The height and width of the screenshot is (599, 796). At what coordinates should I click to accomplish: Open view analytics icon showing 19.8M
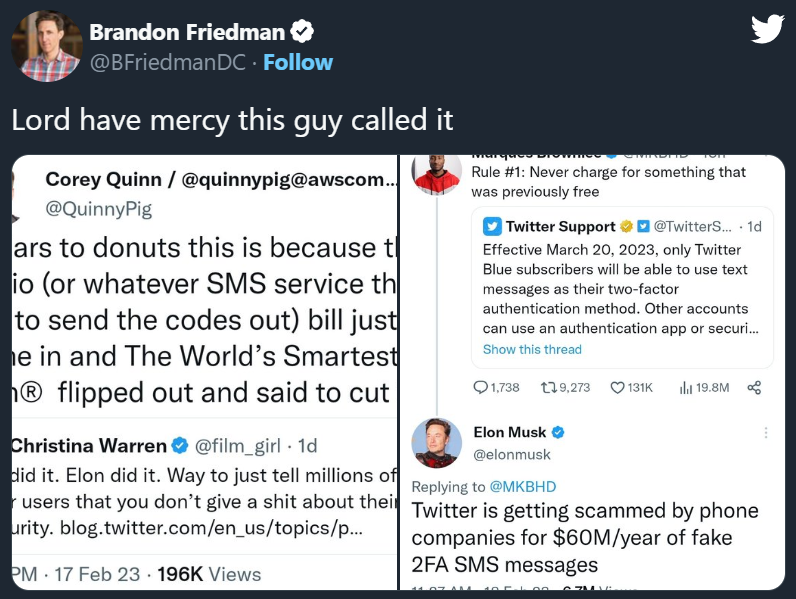point(686,387)
